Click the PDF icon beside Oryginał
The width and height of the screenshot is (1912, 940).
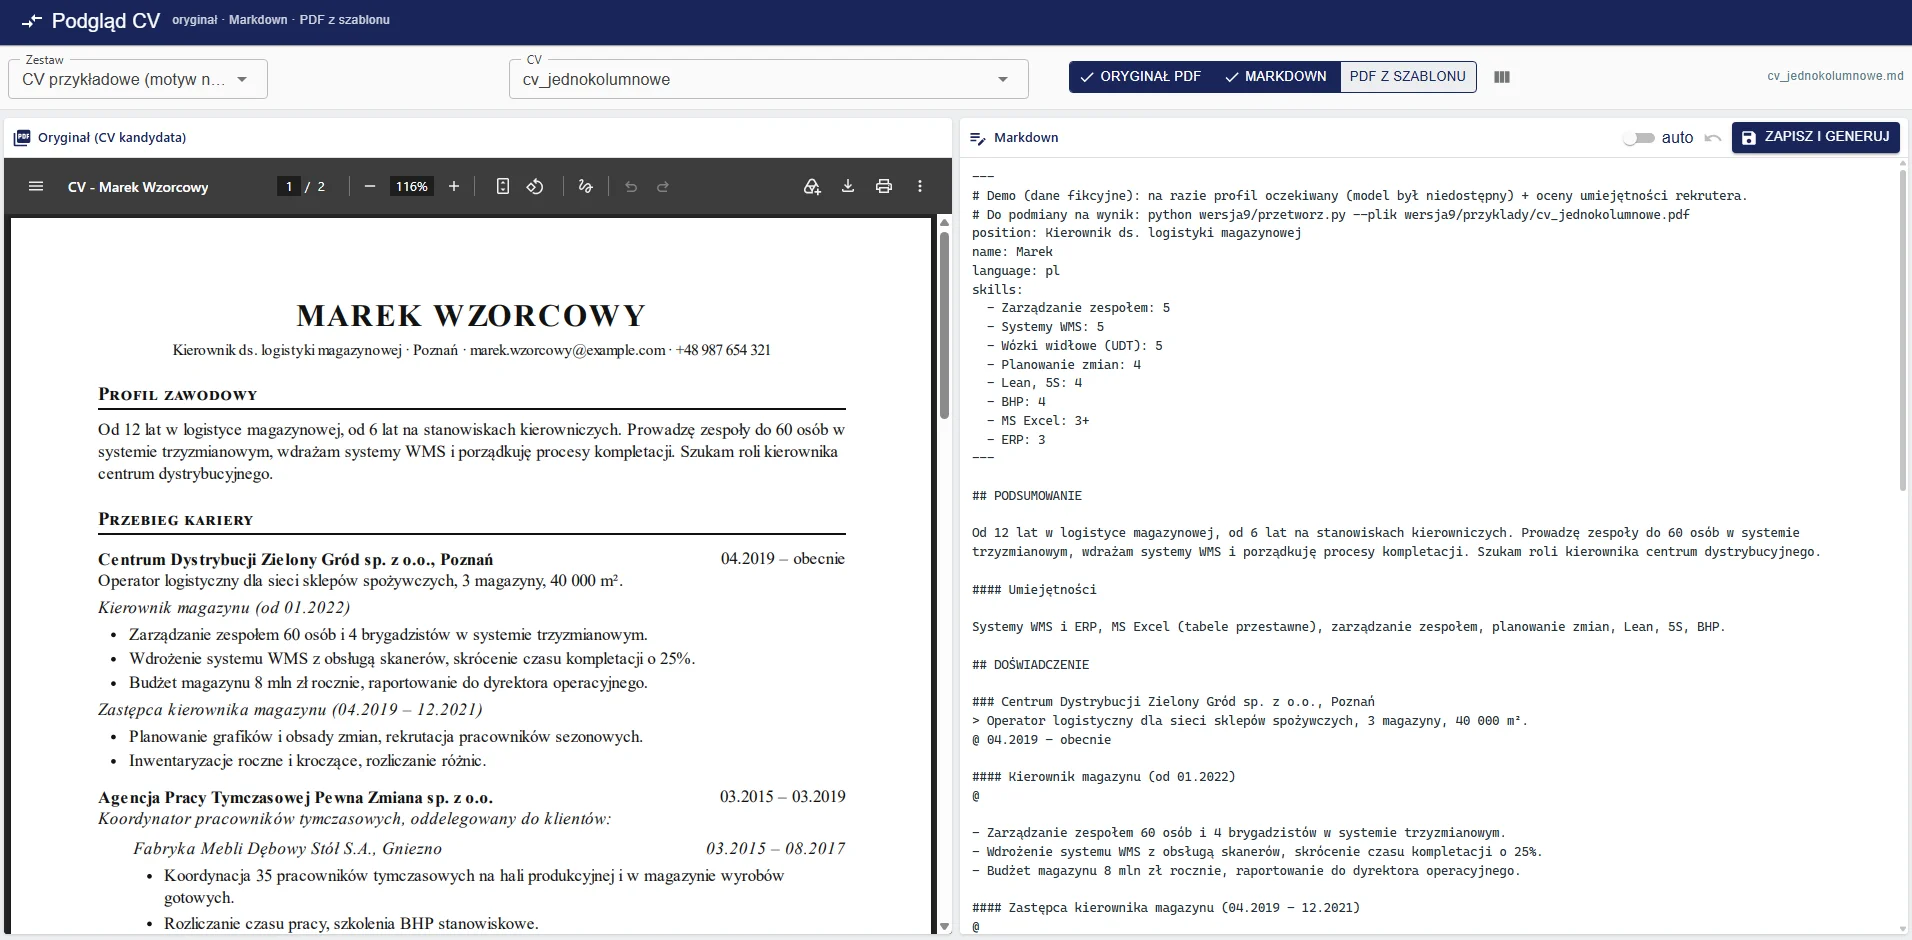[22, 138]
